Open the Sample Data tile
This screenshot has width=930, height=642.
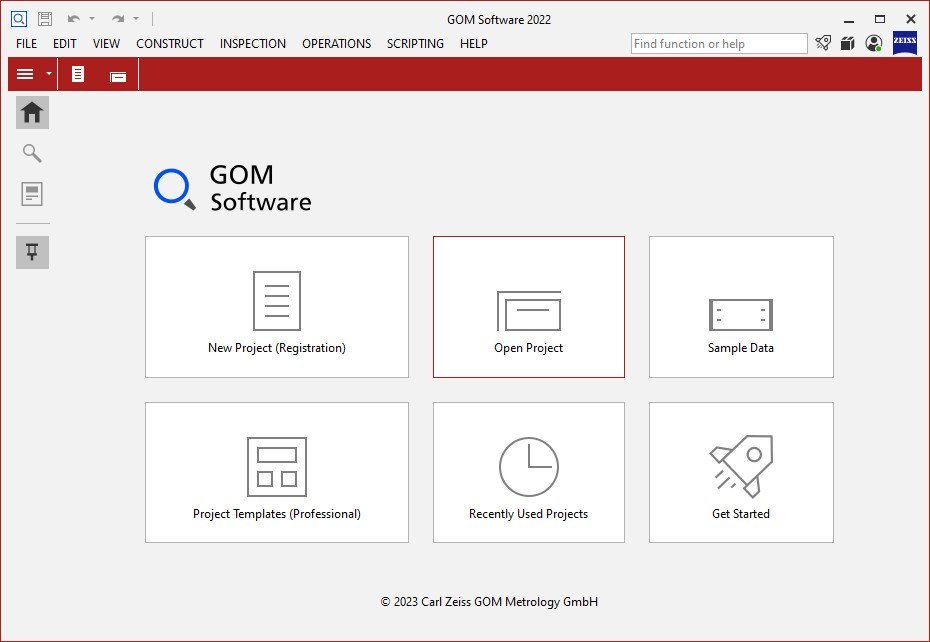(741, 307)
